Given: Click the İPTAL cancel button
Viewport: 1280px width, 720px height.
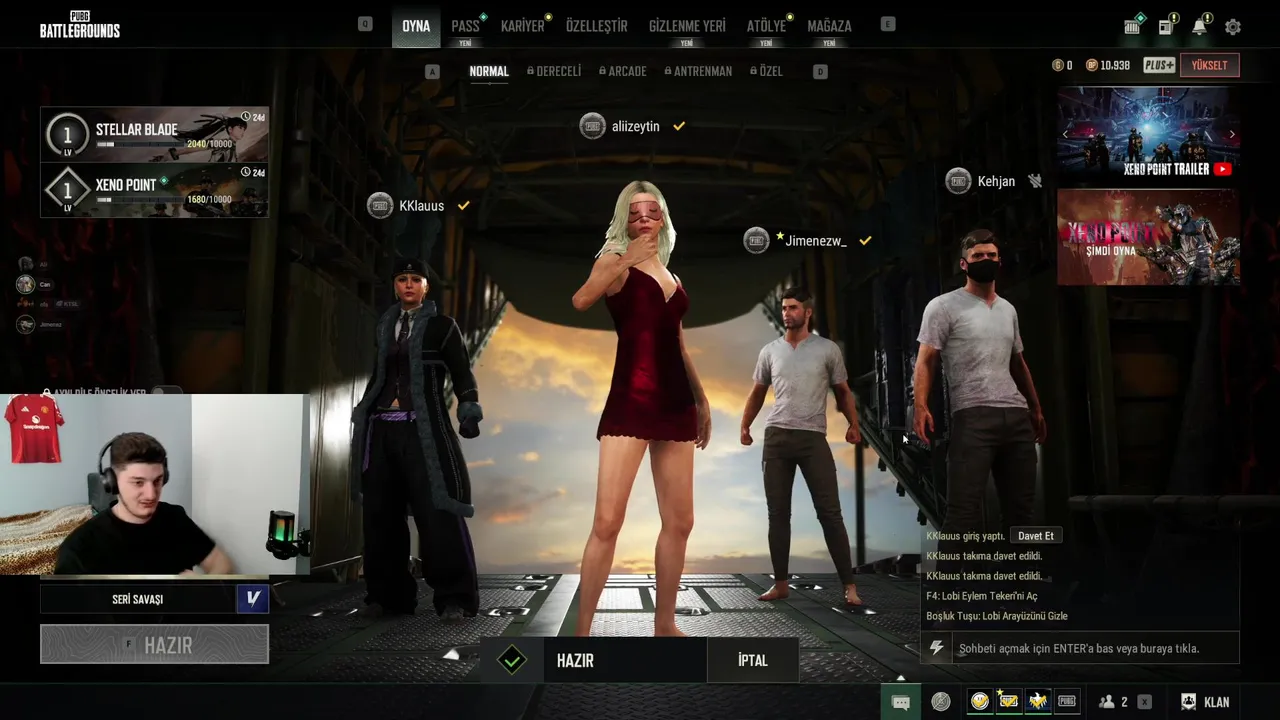Looking at the screenshot, I should (753, 660).
